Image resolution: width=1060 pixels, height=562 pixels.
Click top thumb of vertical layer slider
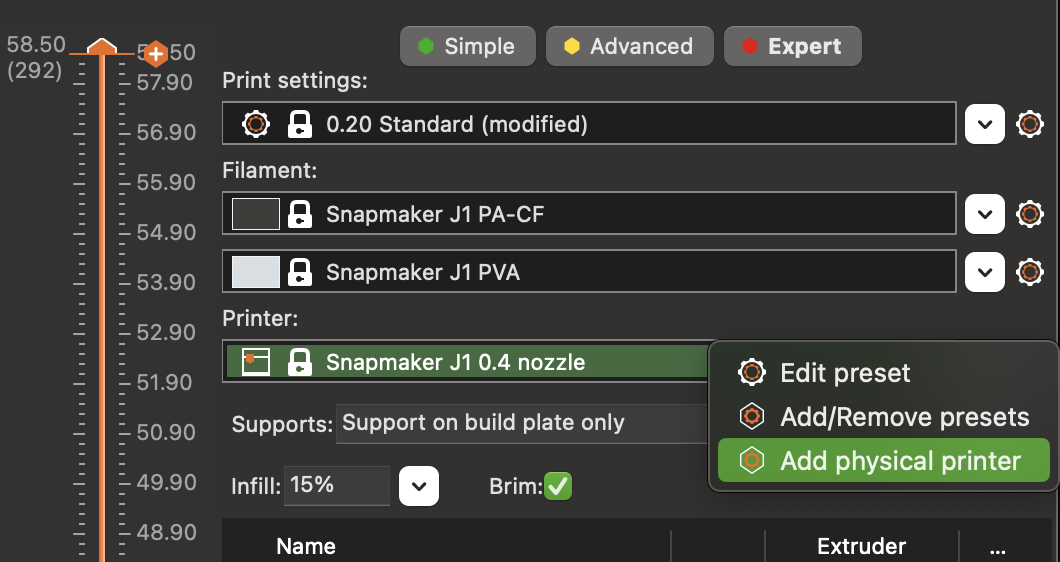coord(102,47)
